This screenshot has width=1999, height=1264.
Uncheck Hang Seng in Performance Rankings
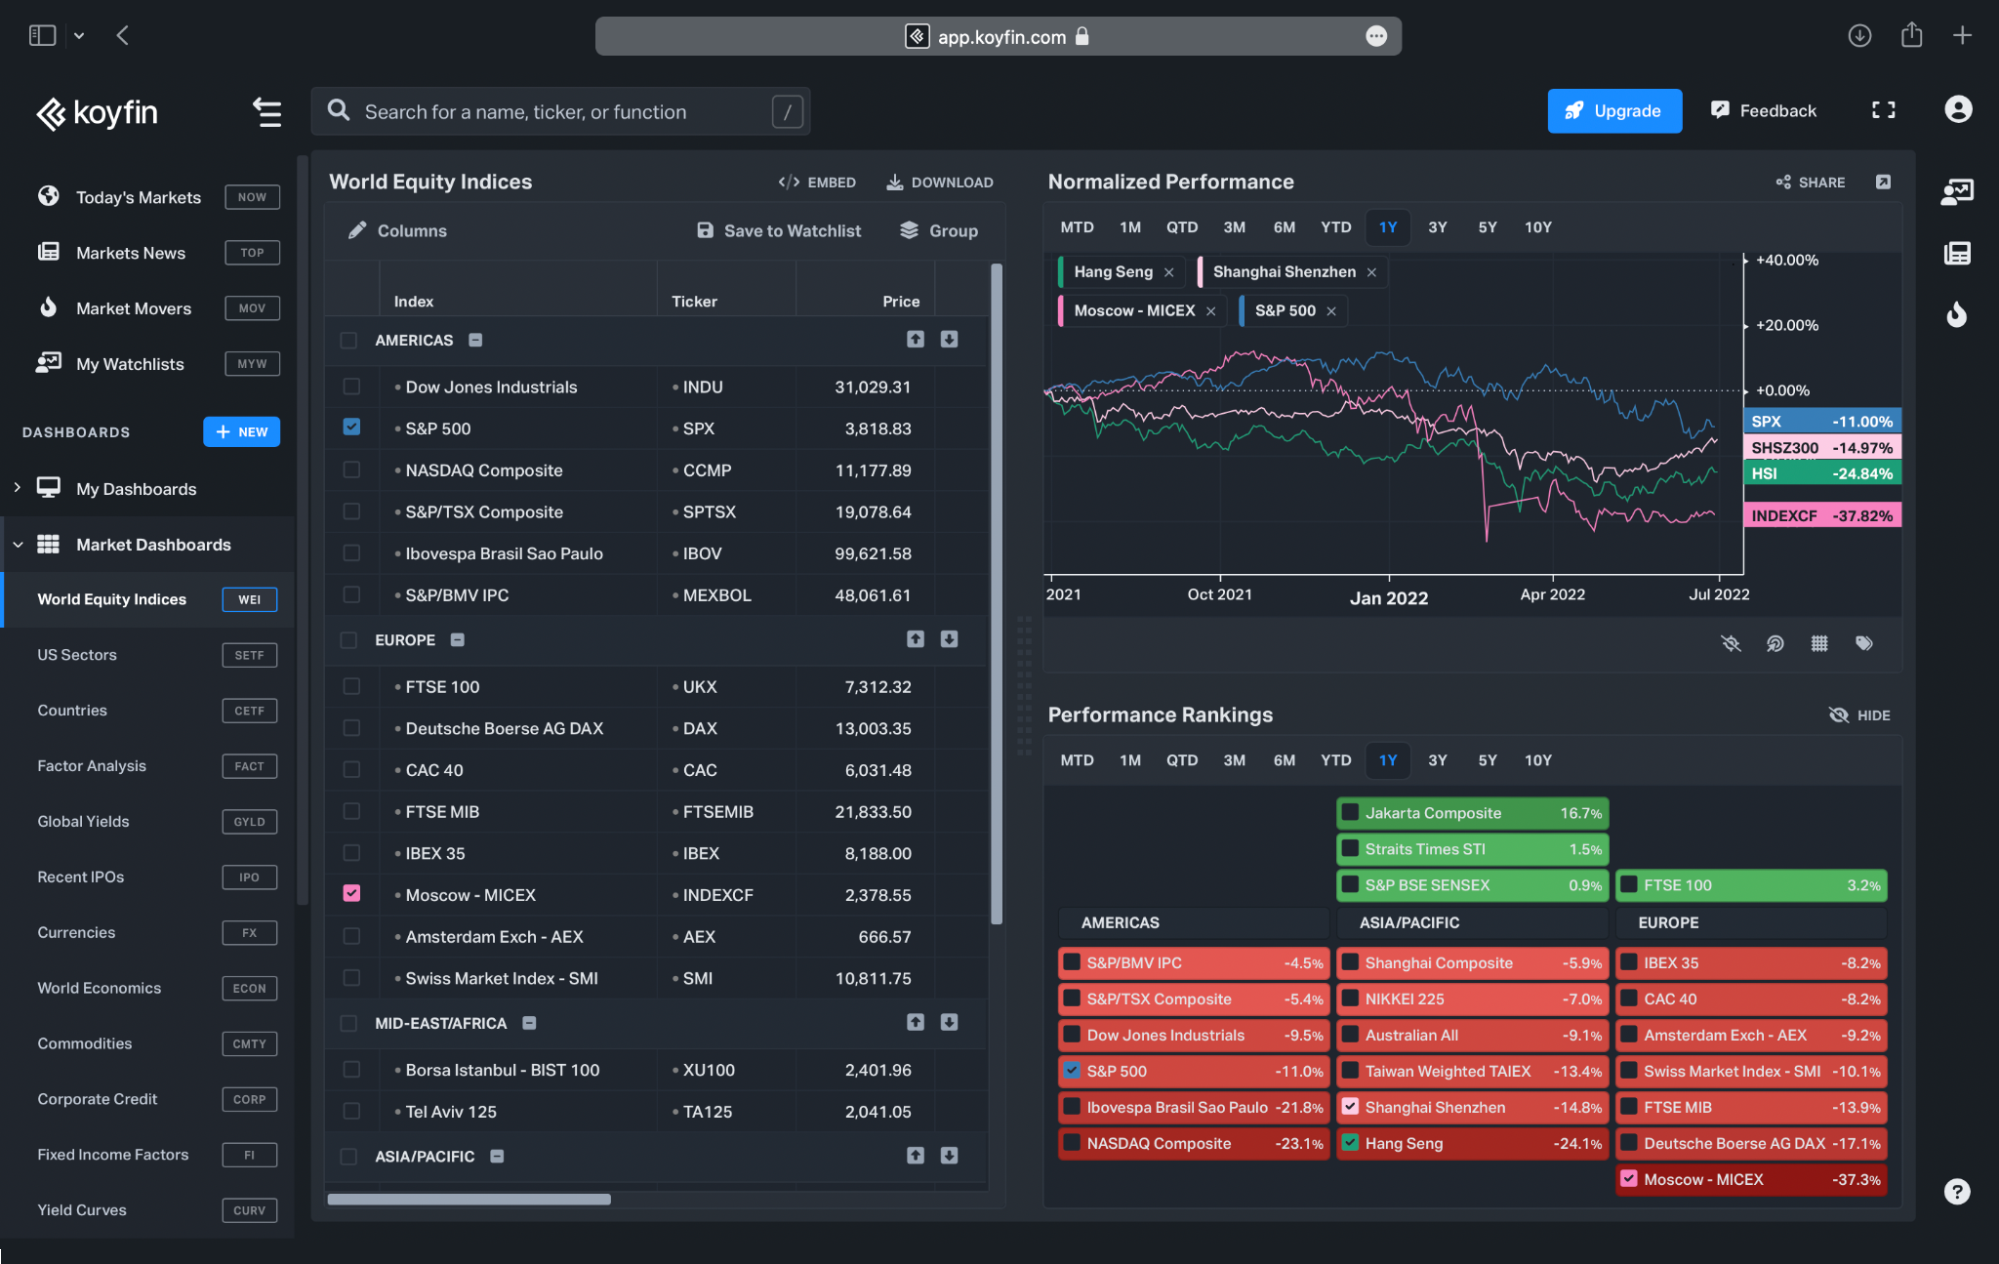coord(1350,1142)
